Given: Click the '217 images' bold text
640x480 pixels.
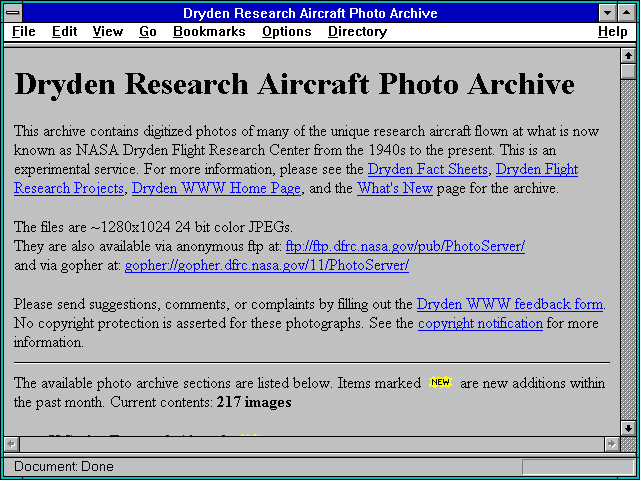Looking at the screenshot, I should [254, 402].
